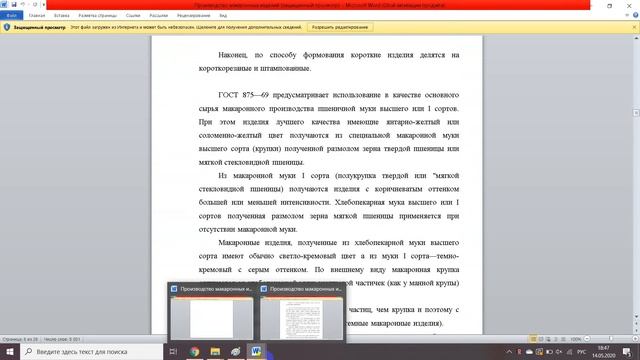Click the network signal tray icon
Viewport: 640px width, 360px height.
pos(569,352)
